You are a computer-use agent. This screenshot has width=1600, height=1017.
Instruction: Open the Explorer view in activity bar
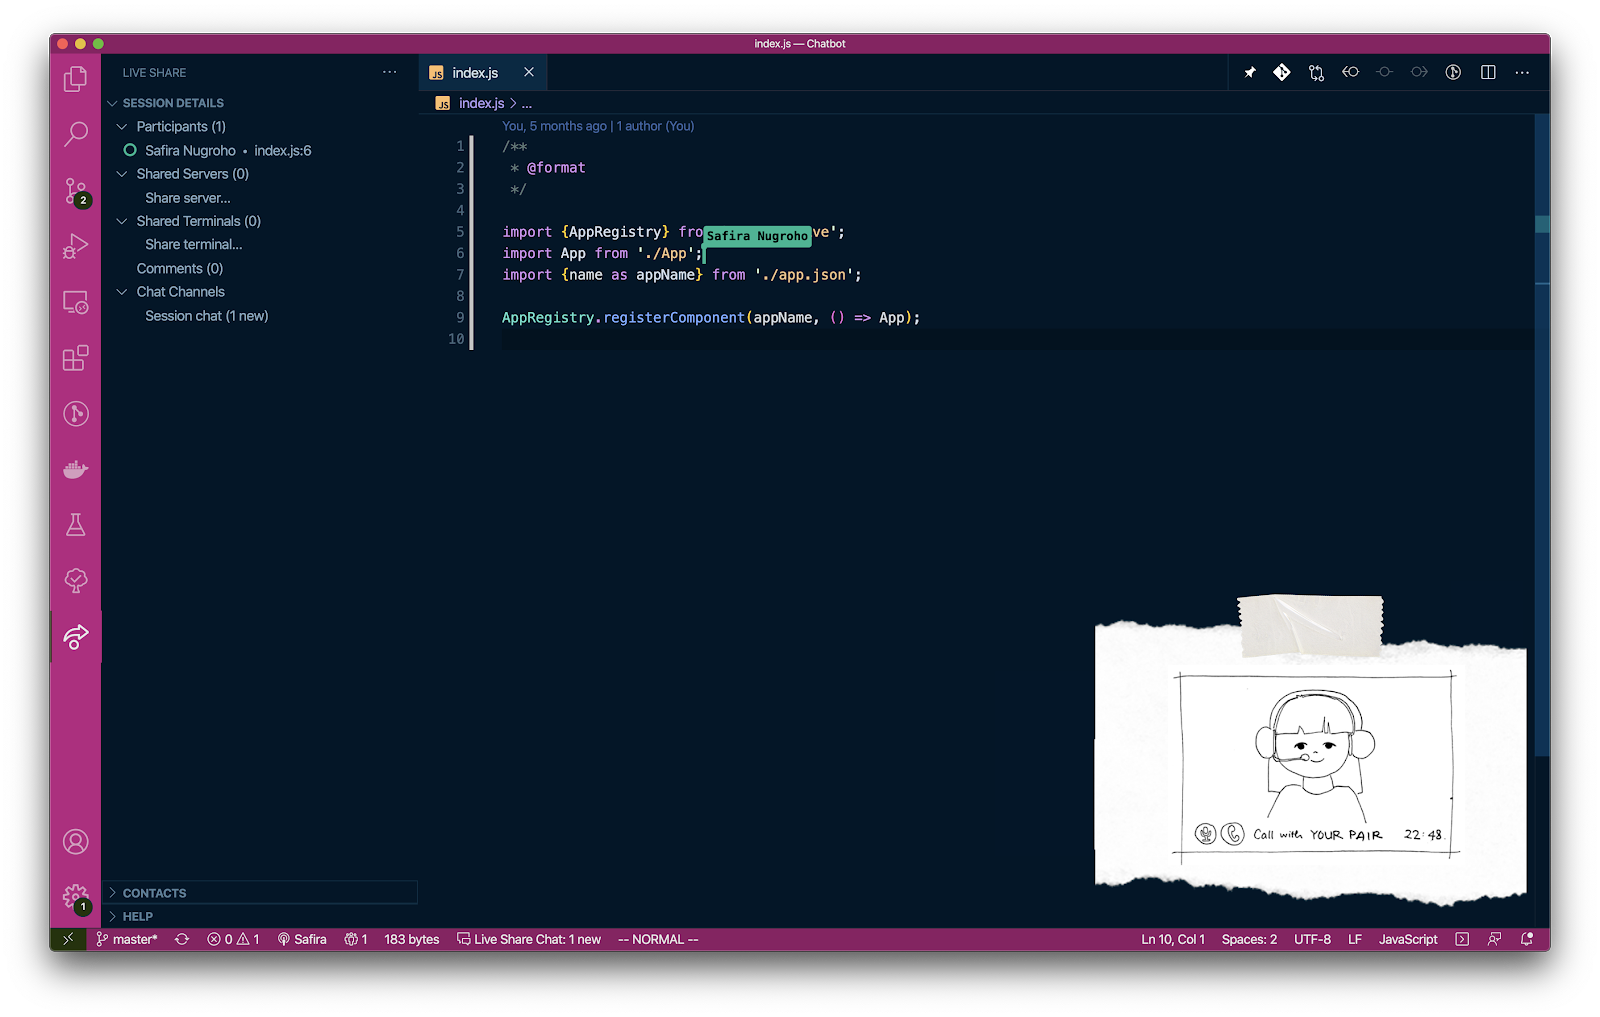(75, 79)
